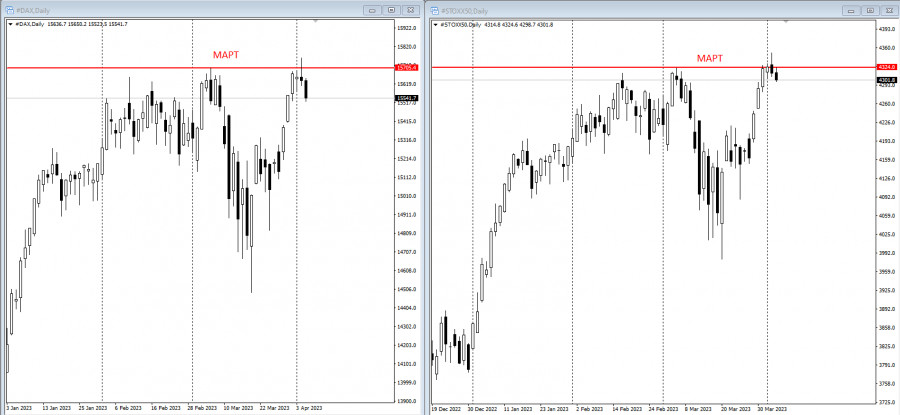Close the #DAX,Daily chart window
Screen dimensions: 900x415
click(410, 10)
